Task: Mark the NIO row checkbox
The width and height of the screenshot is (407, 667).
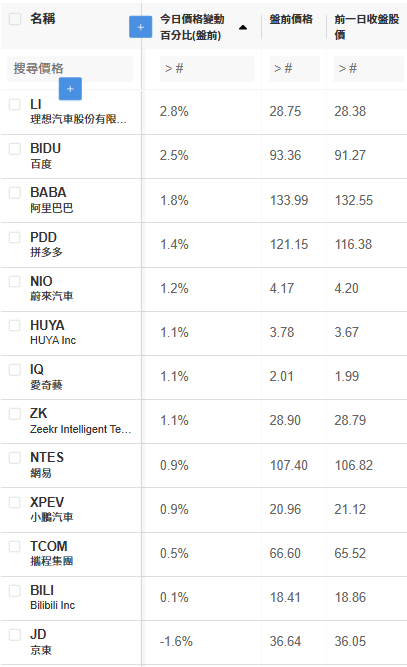Action: (x=15, y=281)
